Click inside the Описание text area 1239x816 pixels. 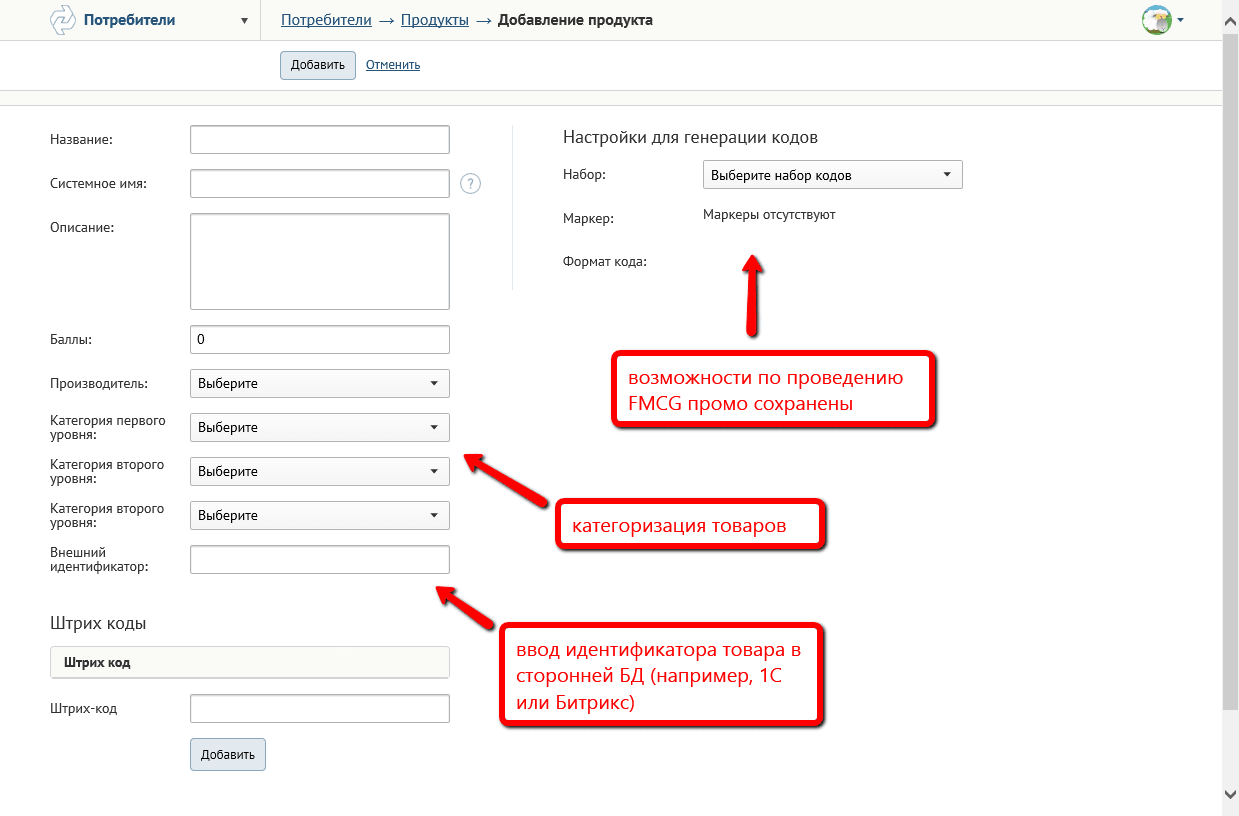click(x=319, y=262)
